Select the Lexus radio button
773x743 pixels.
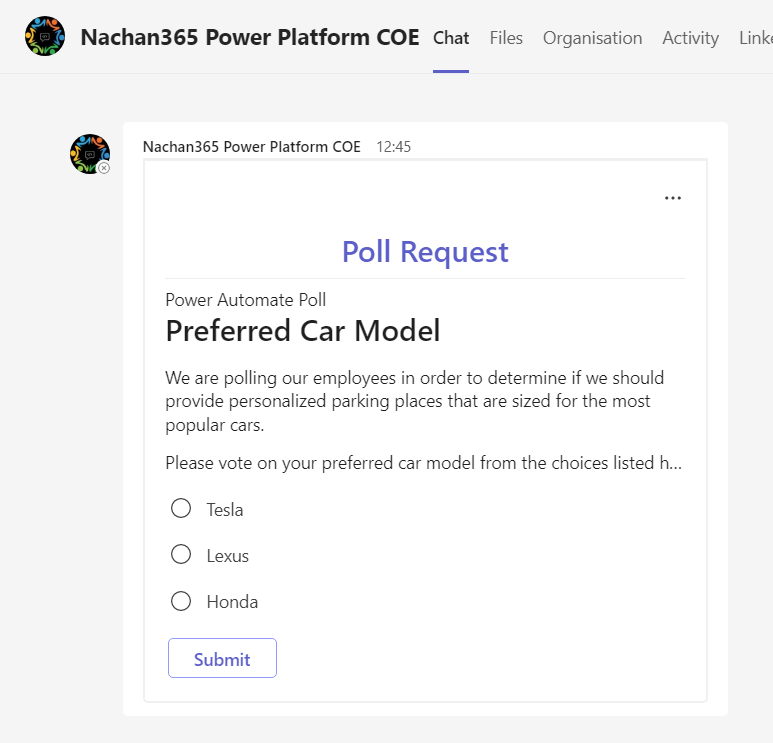pos(181,555)
